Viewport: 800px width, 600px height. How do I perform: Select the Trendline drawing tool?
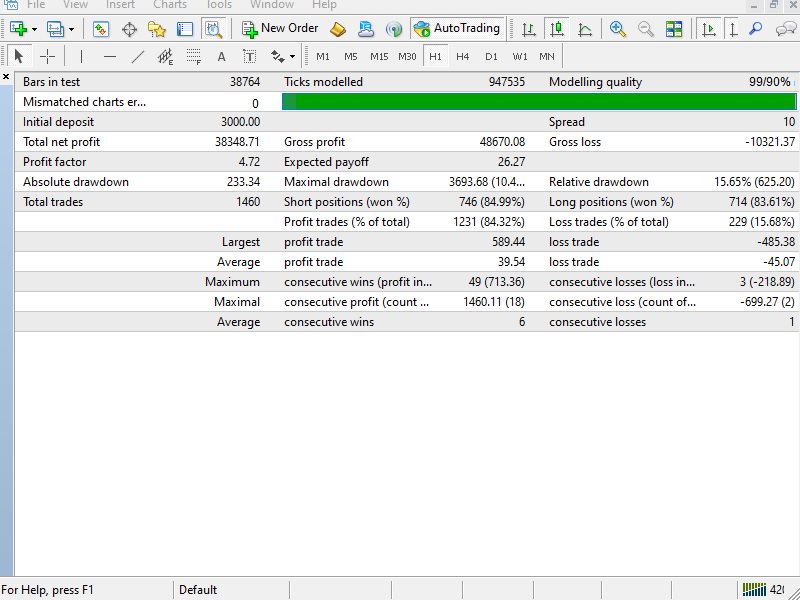[x=138, y=56]
